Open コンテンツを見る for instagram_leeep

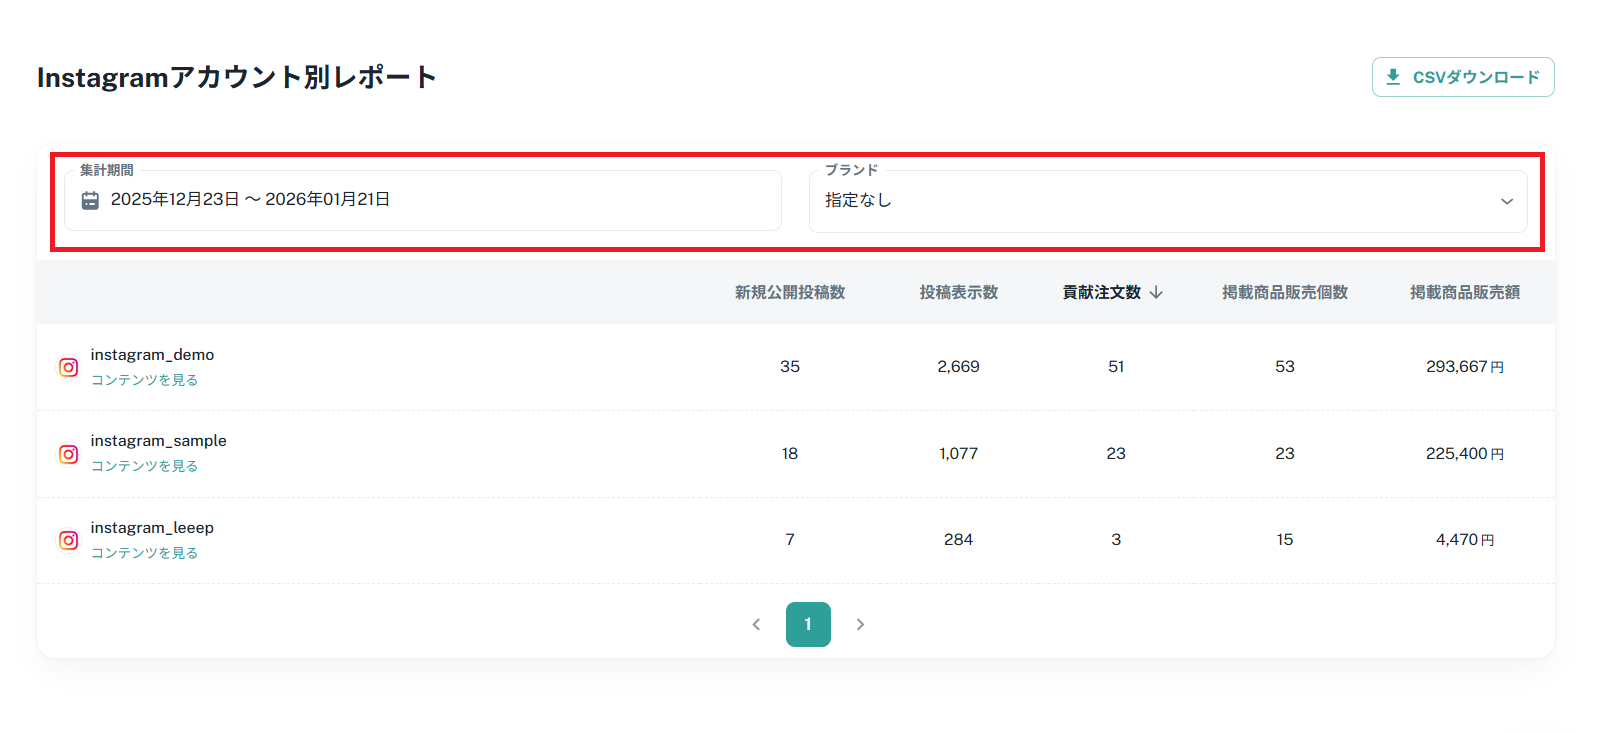click(144, 553)
